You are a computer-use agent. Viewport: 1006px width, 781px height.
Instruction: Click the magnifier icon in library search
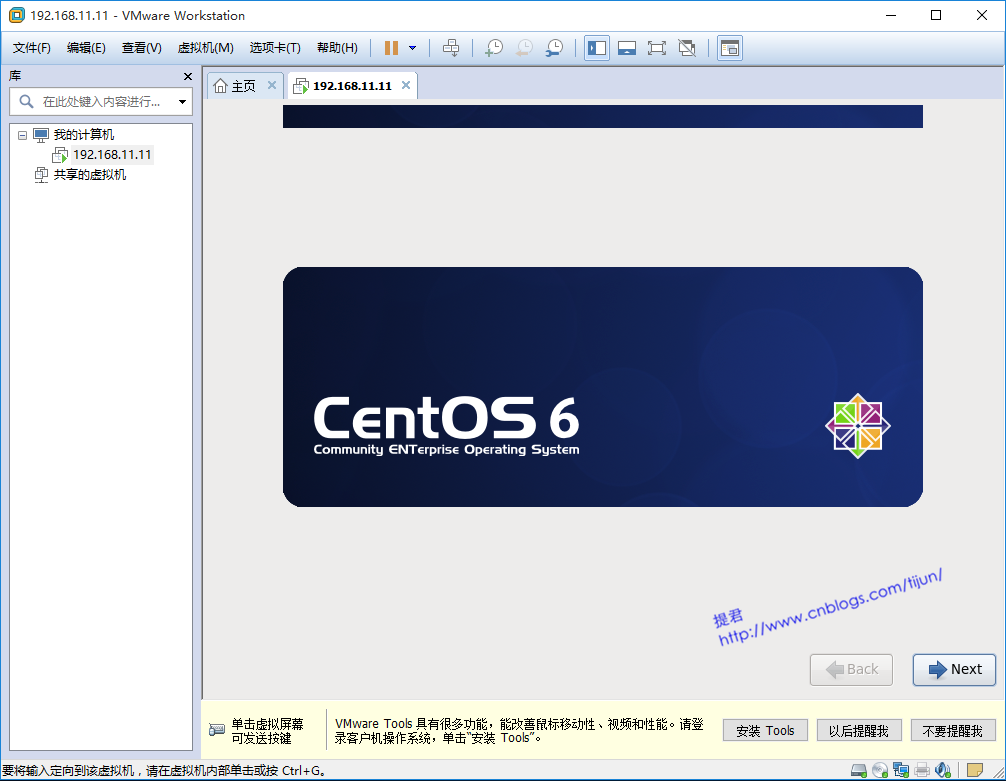(x=26, y=101)
